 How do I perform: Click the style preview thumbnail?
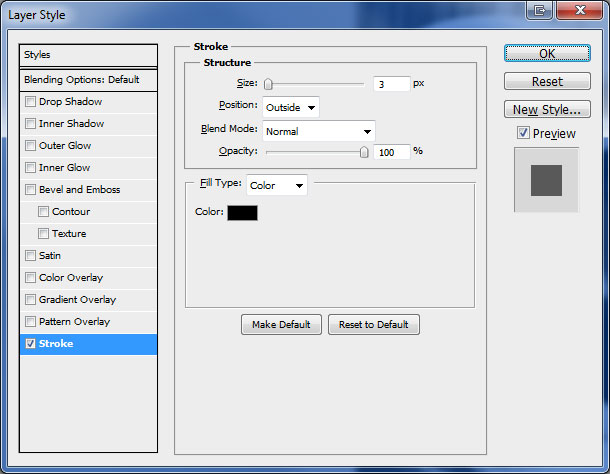tap(546, 180)
